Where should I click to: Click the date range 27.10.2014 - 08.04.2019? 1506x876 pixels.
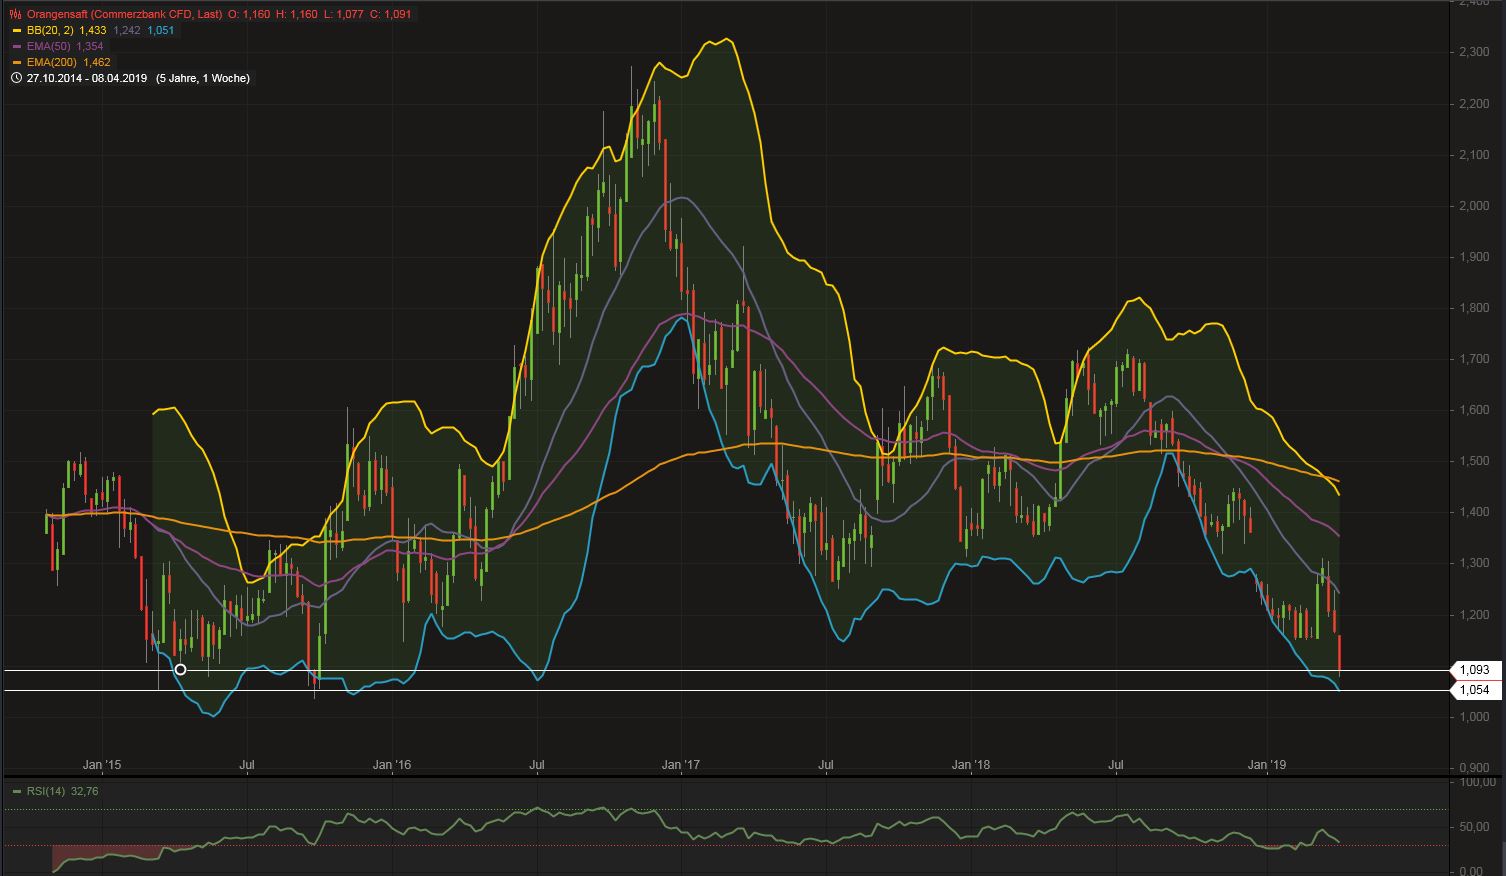[x=88, y=78]
